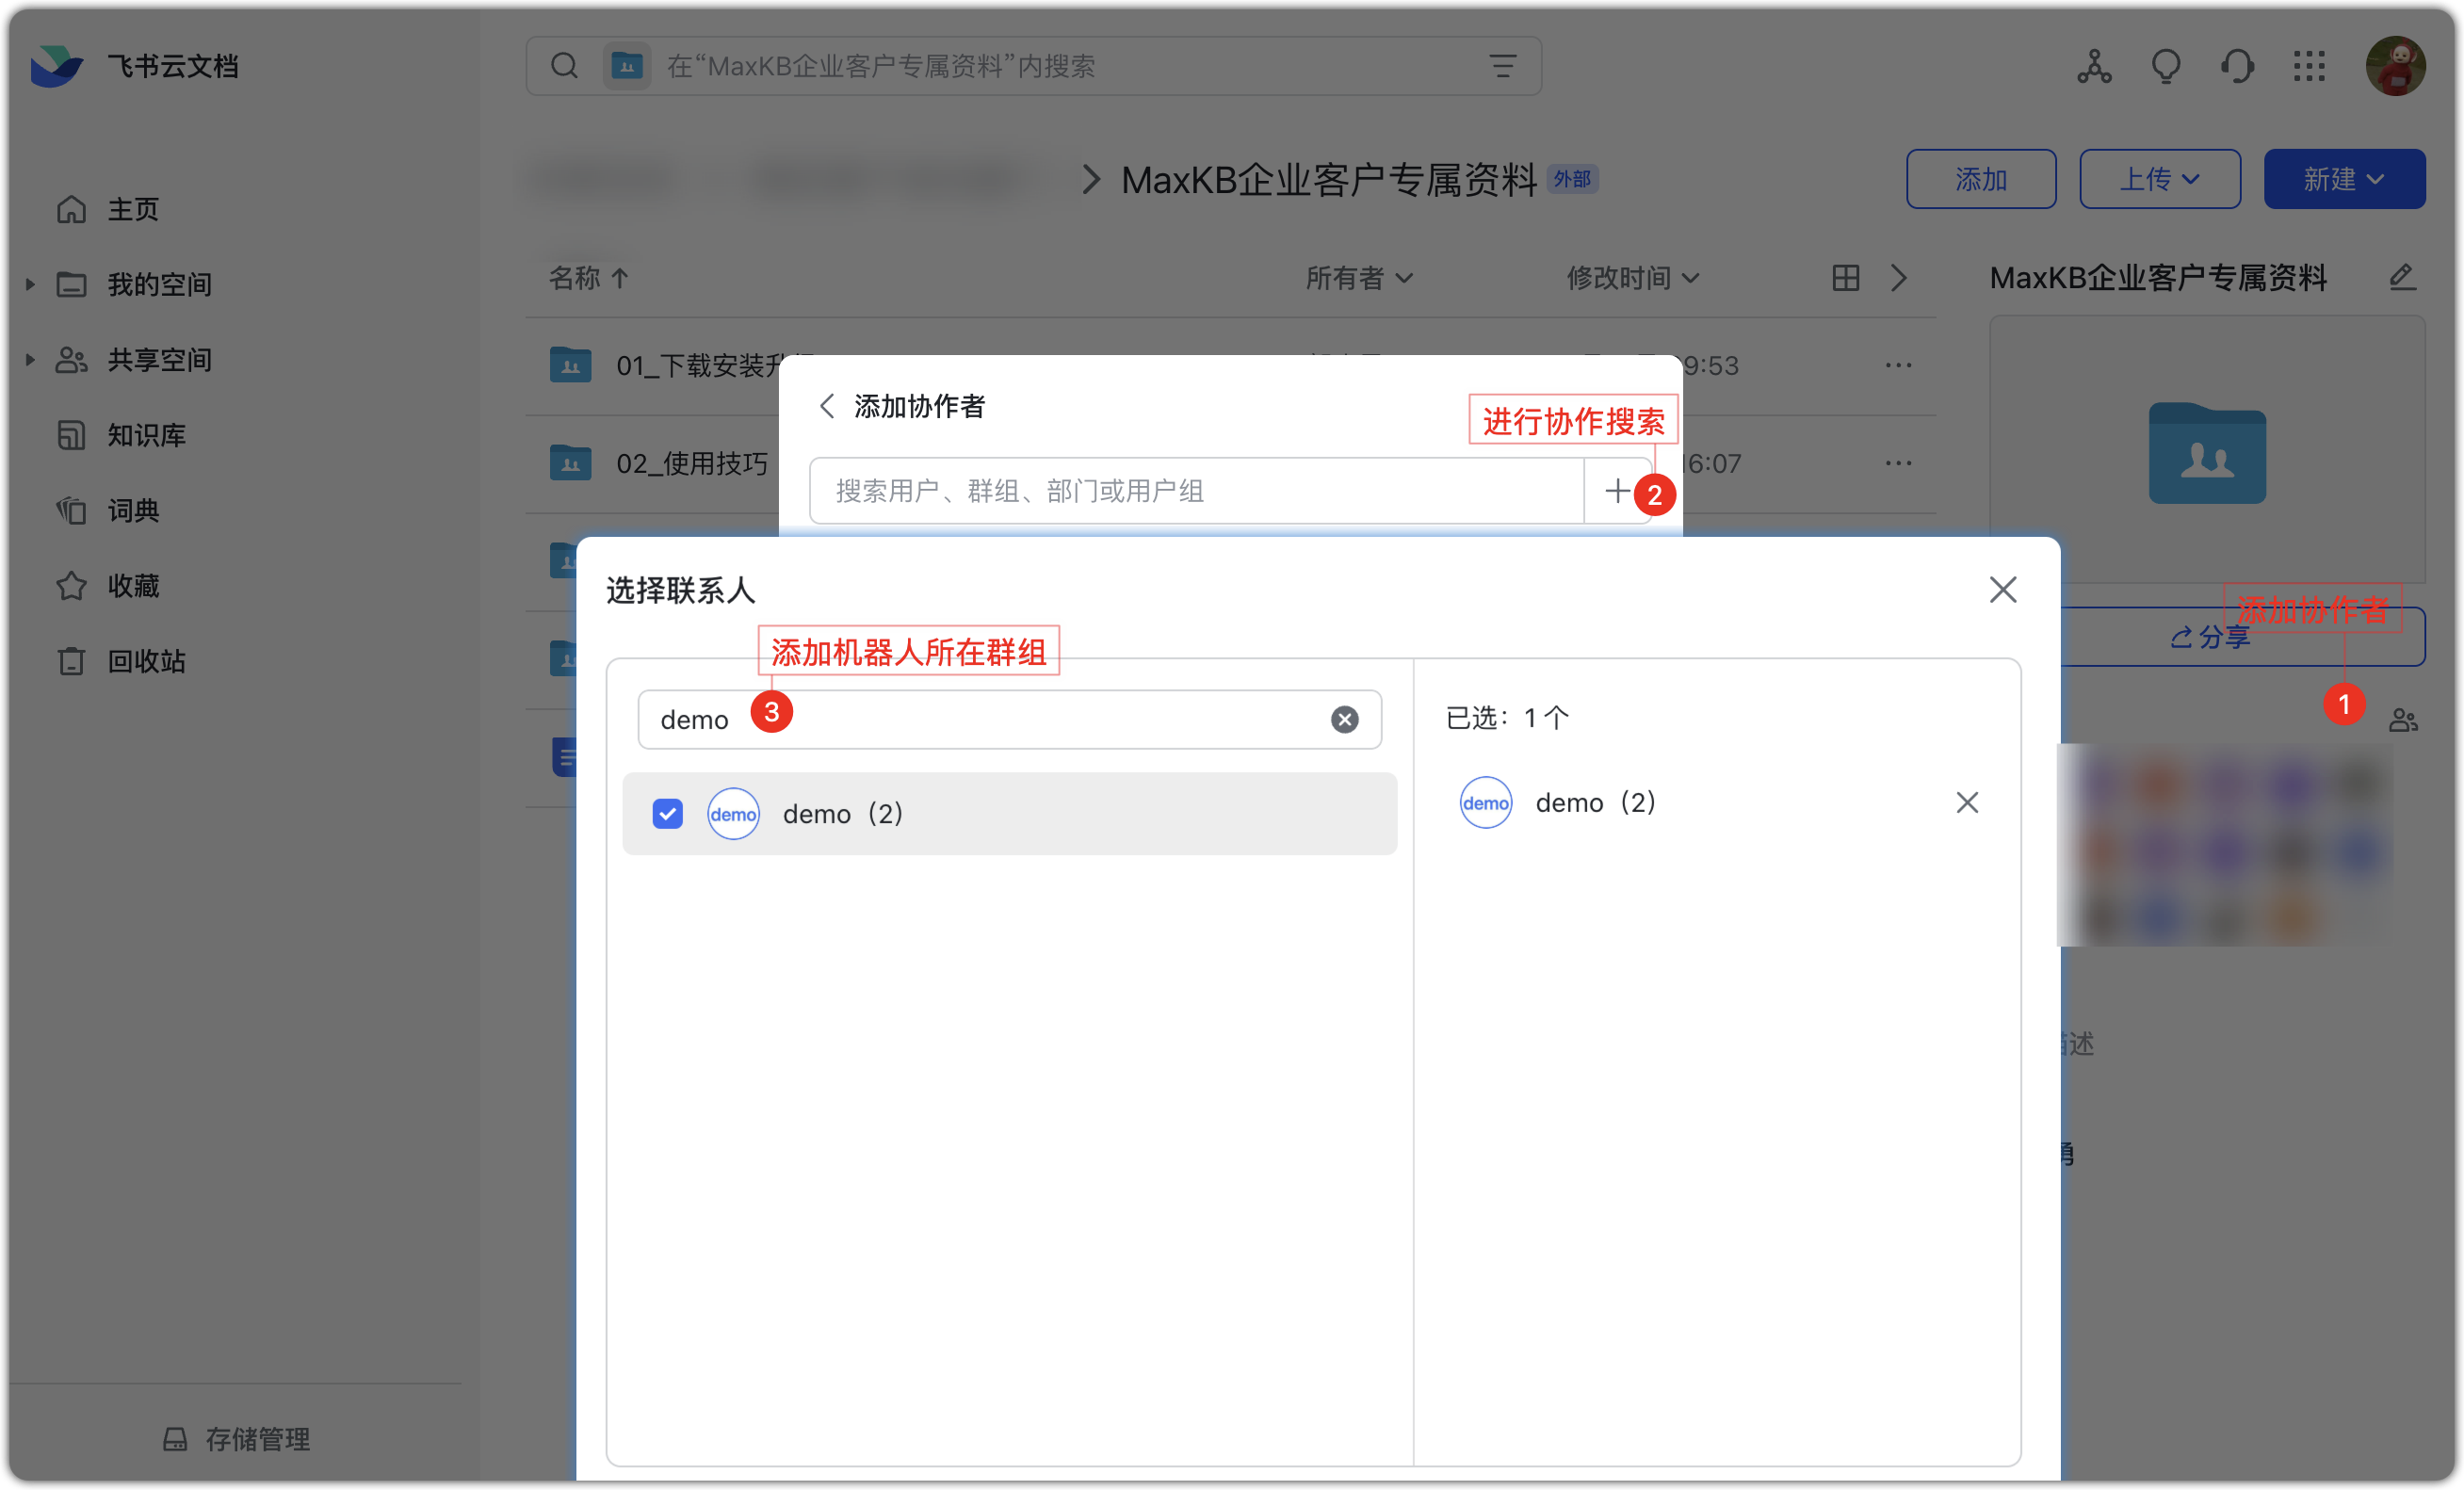Uncheck the demo (2) group checkbox
2464x1490 pixels.
point(667,813)
